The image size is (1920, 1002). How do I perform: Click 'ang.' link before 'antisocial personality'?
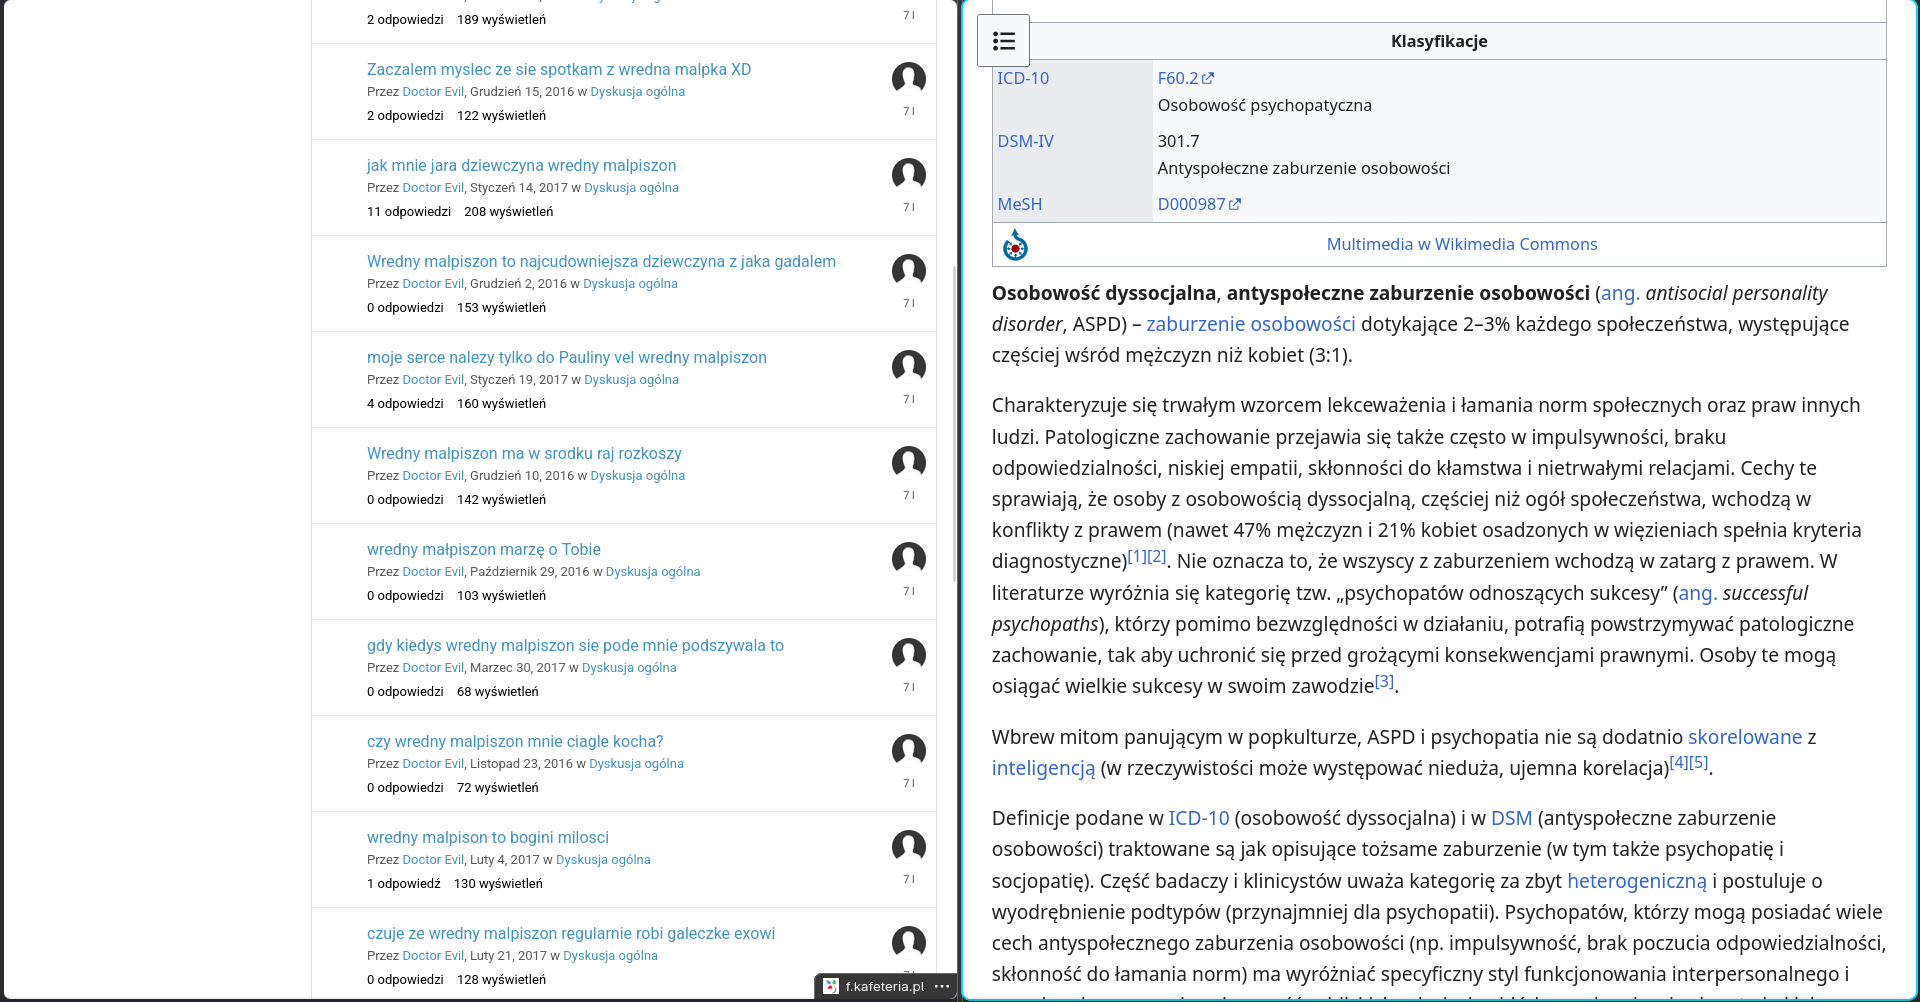(1620, 293)
